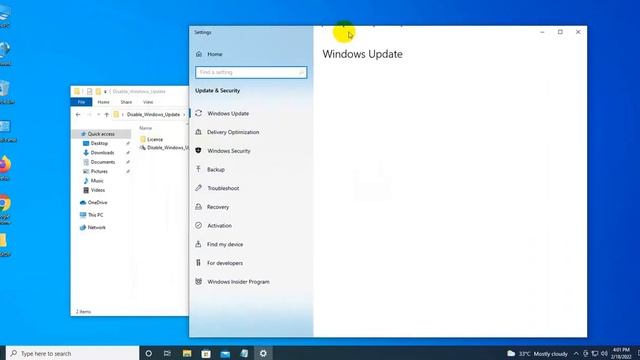Open Videos in navigation pane

[x=98, y=190]
